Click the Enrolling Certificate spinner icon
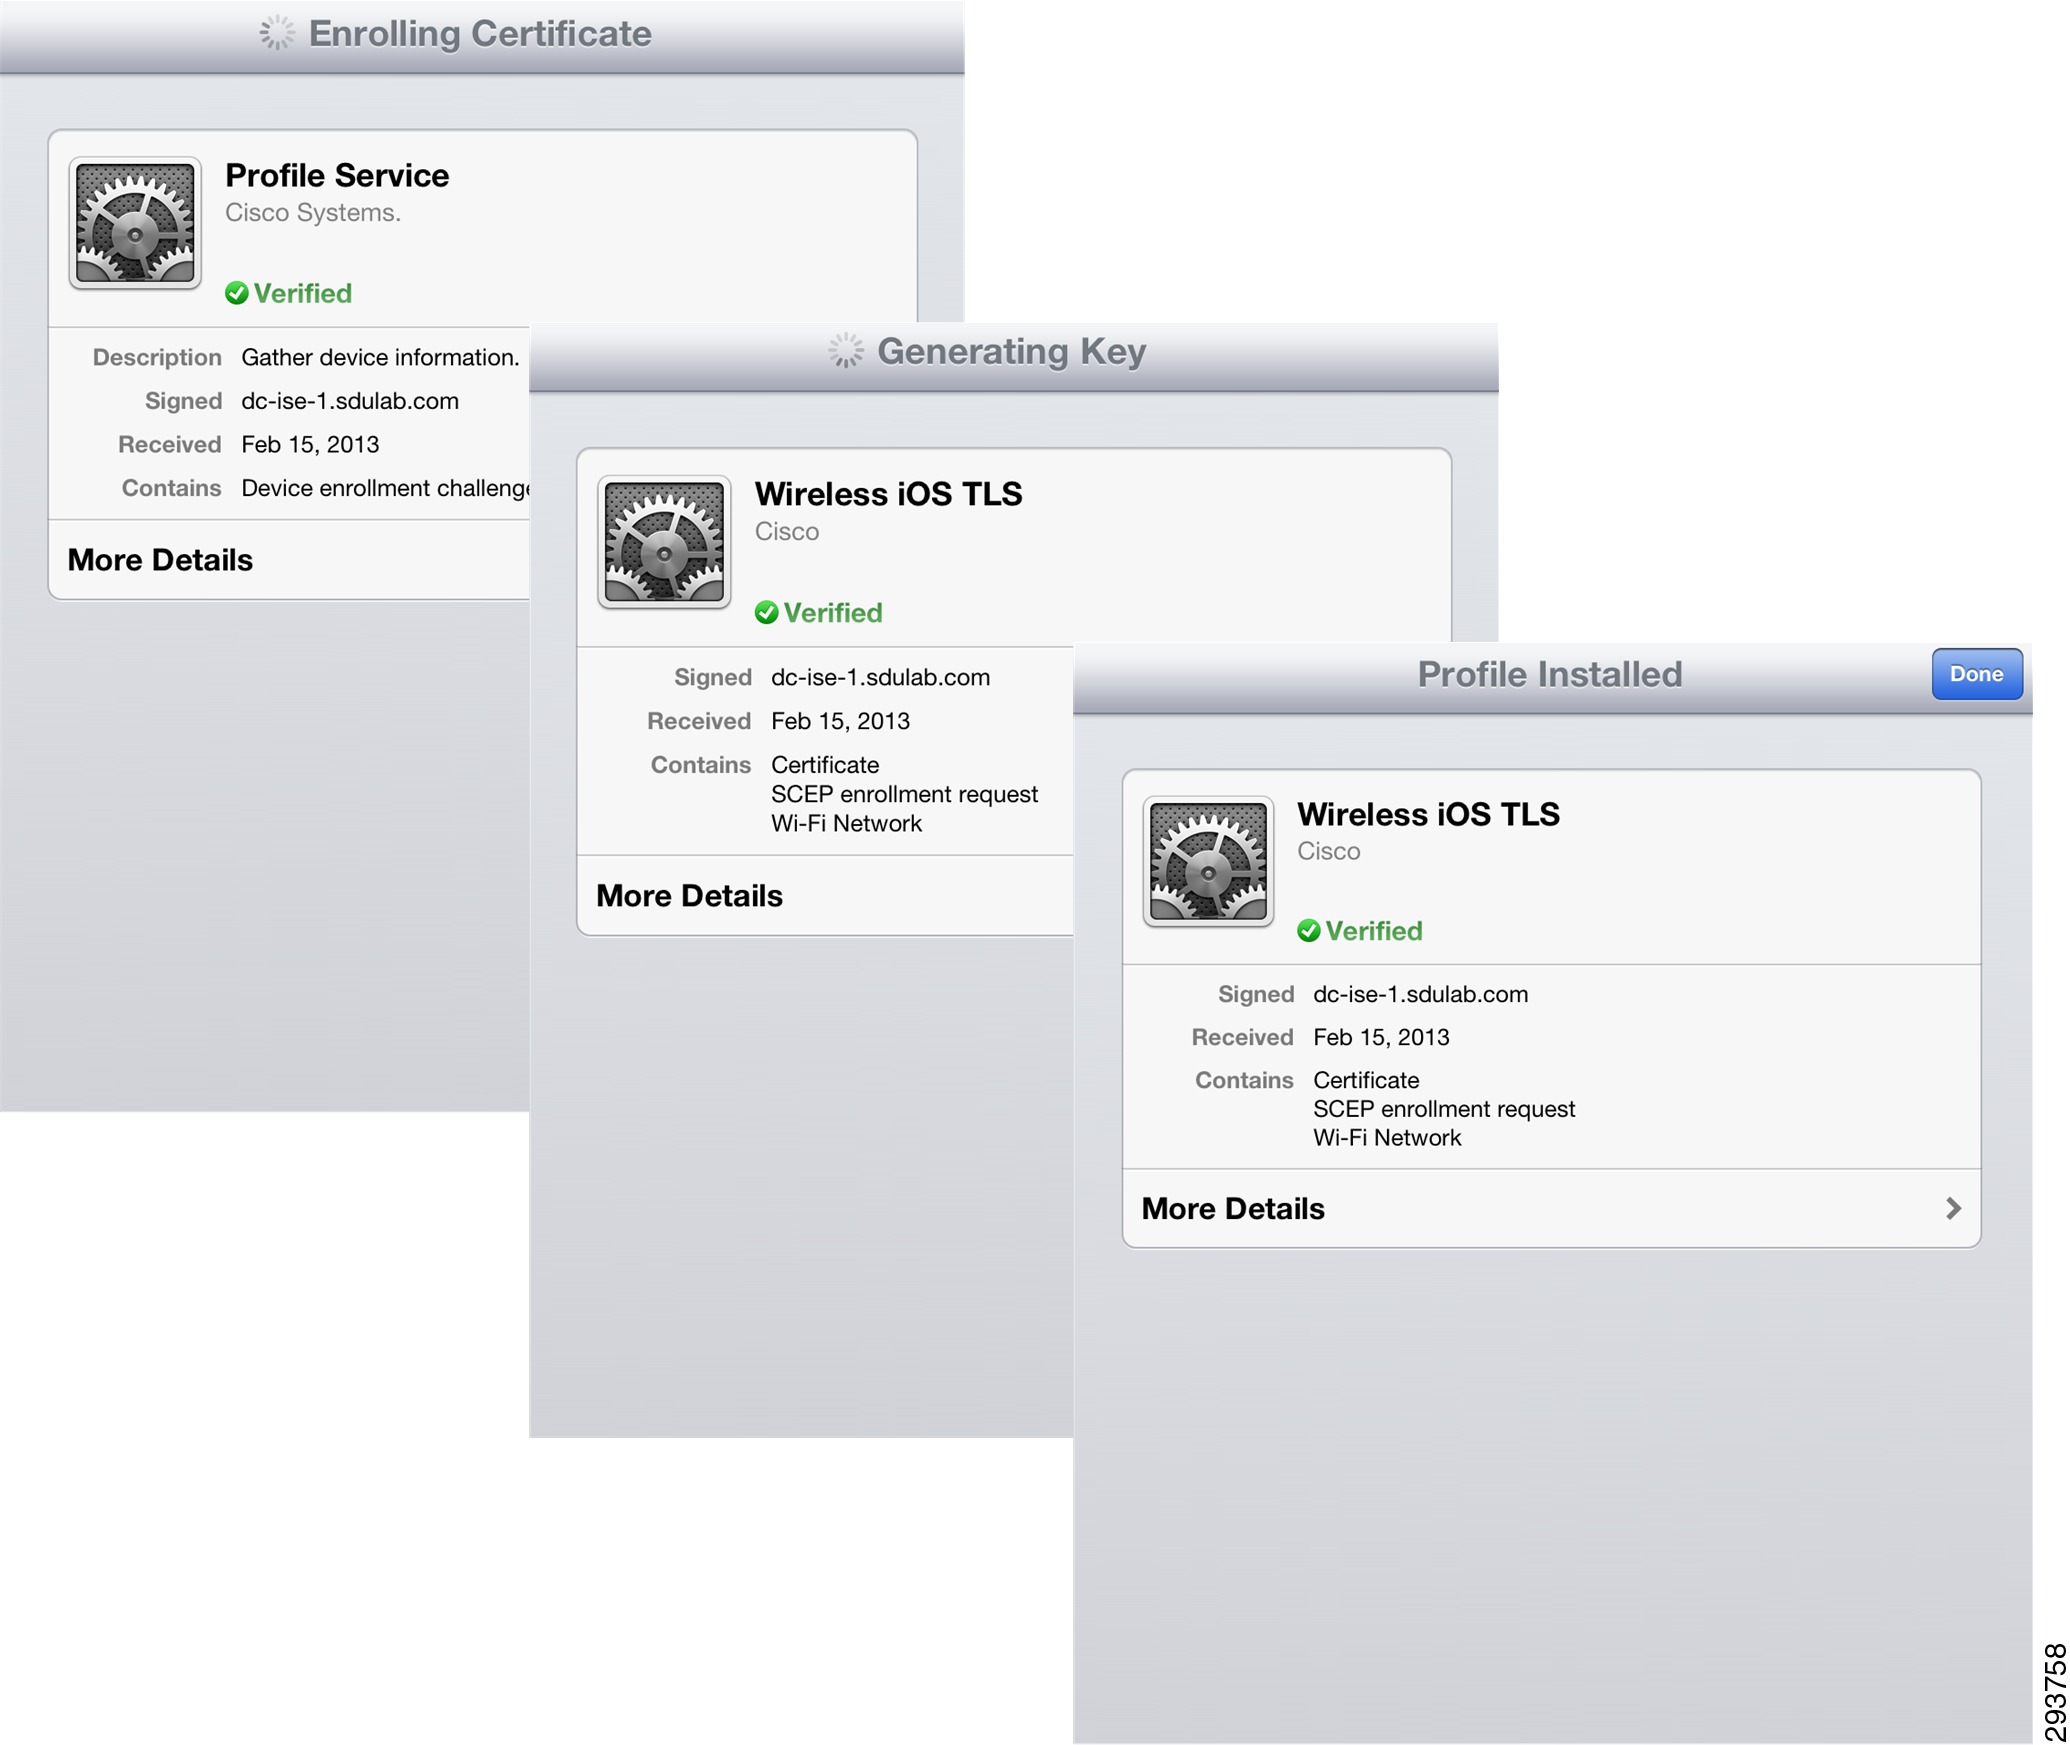2070x1745 pixels. point(277,33)
